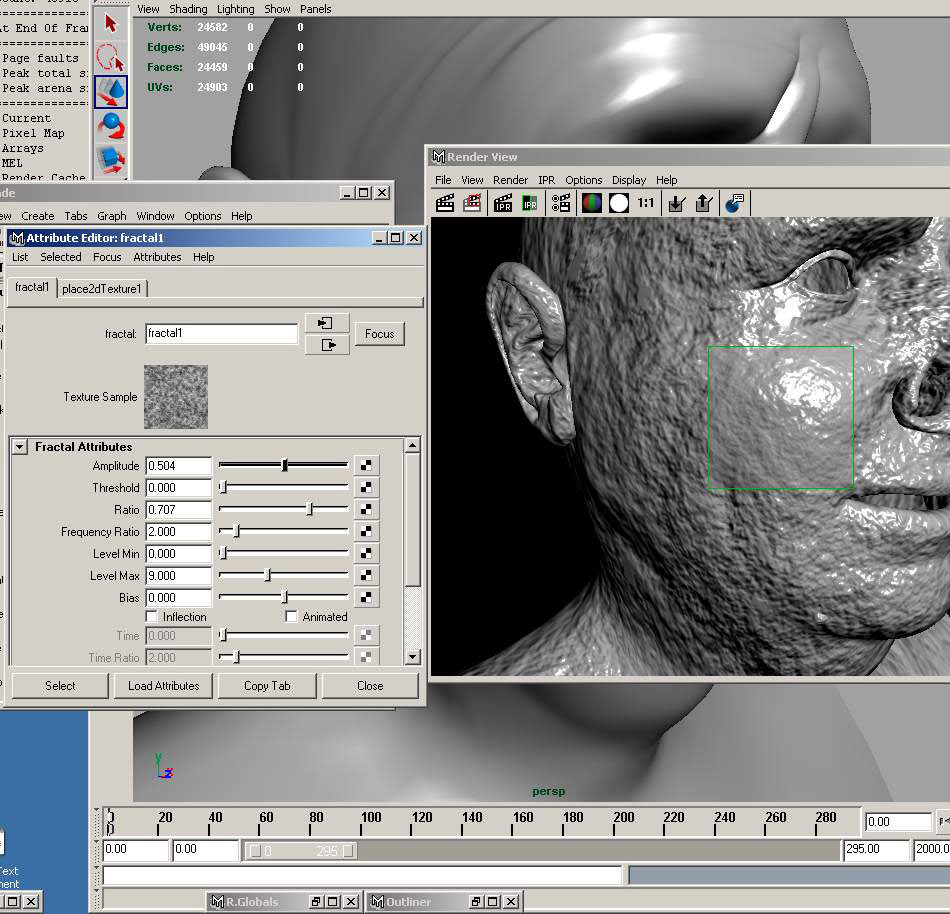Open the viewport Shading menu
The height and width of the screenshot is (914, 950).
pos(188,9)
